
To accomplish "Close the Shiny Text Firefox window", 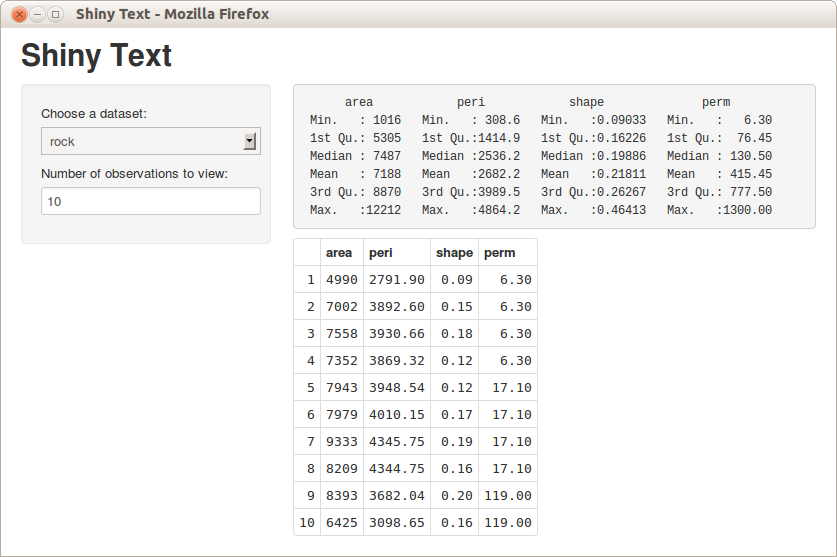I will pyautogui.click(x=18, y=14).
